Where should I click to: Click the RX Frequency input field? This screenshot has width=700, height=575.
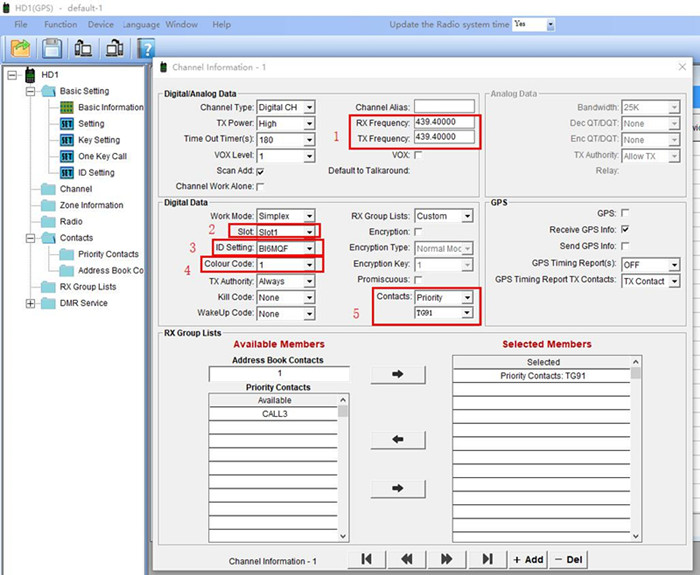(x=443, y=123)
